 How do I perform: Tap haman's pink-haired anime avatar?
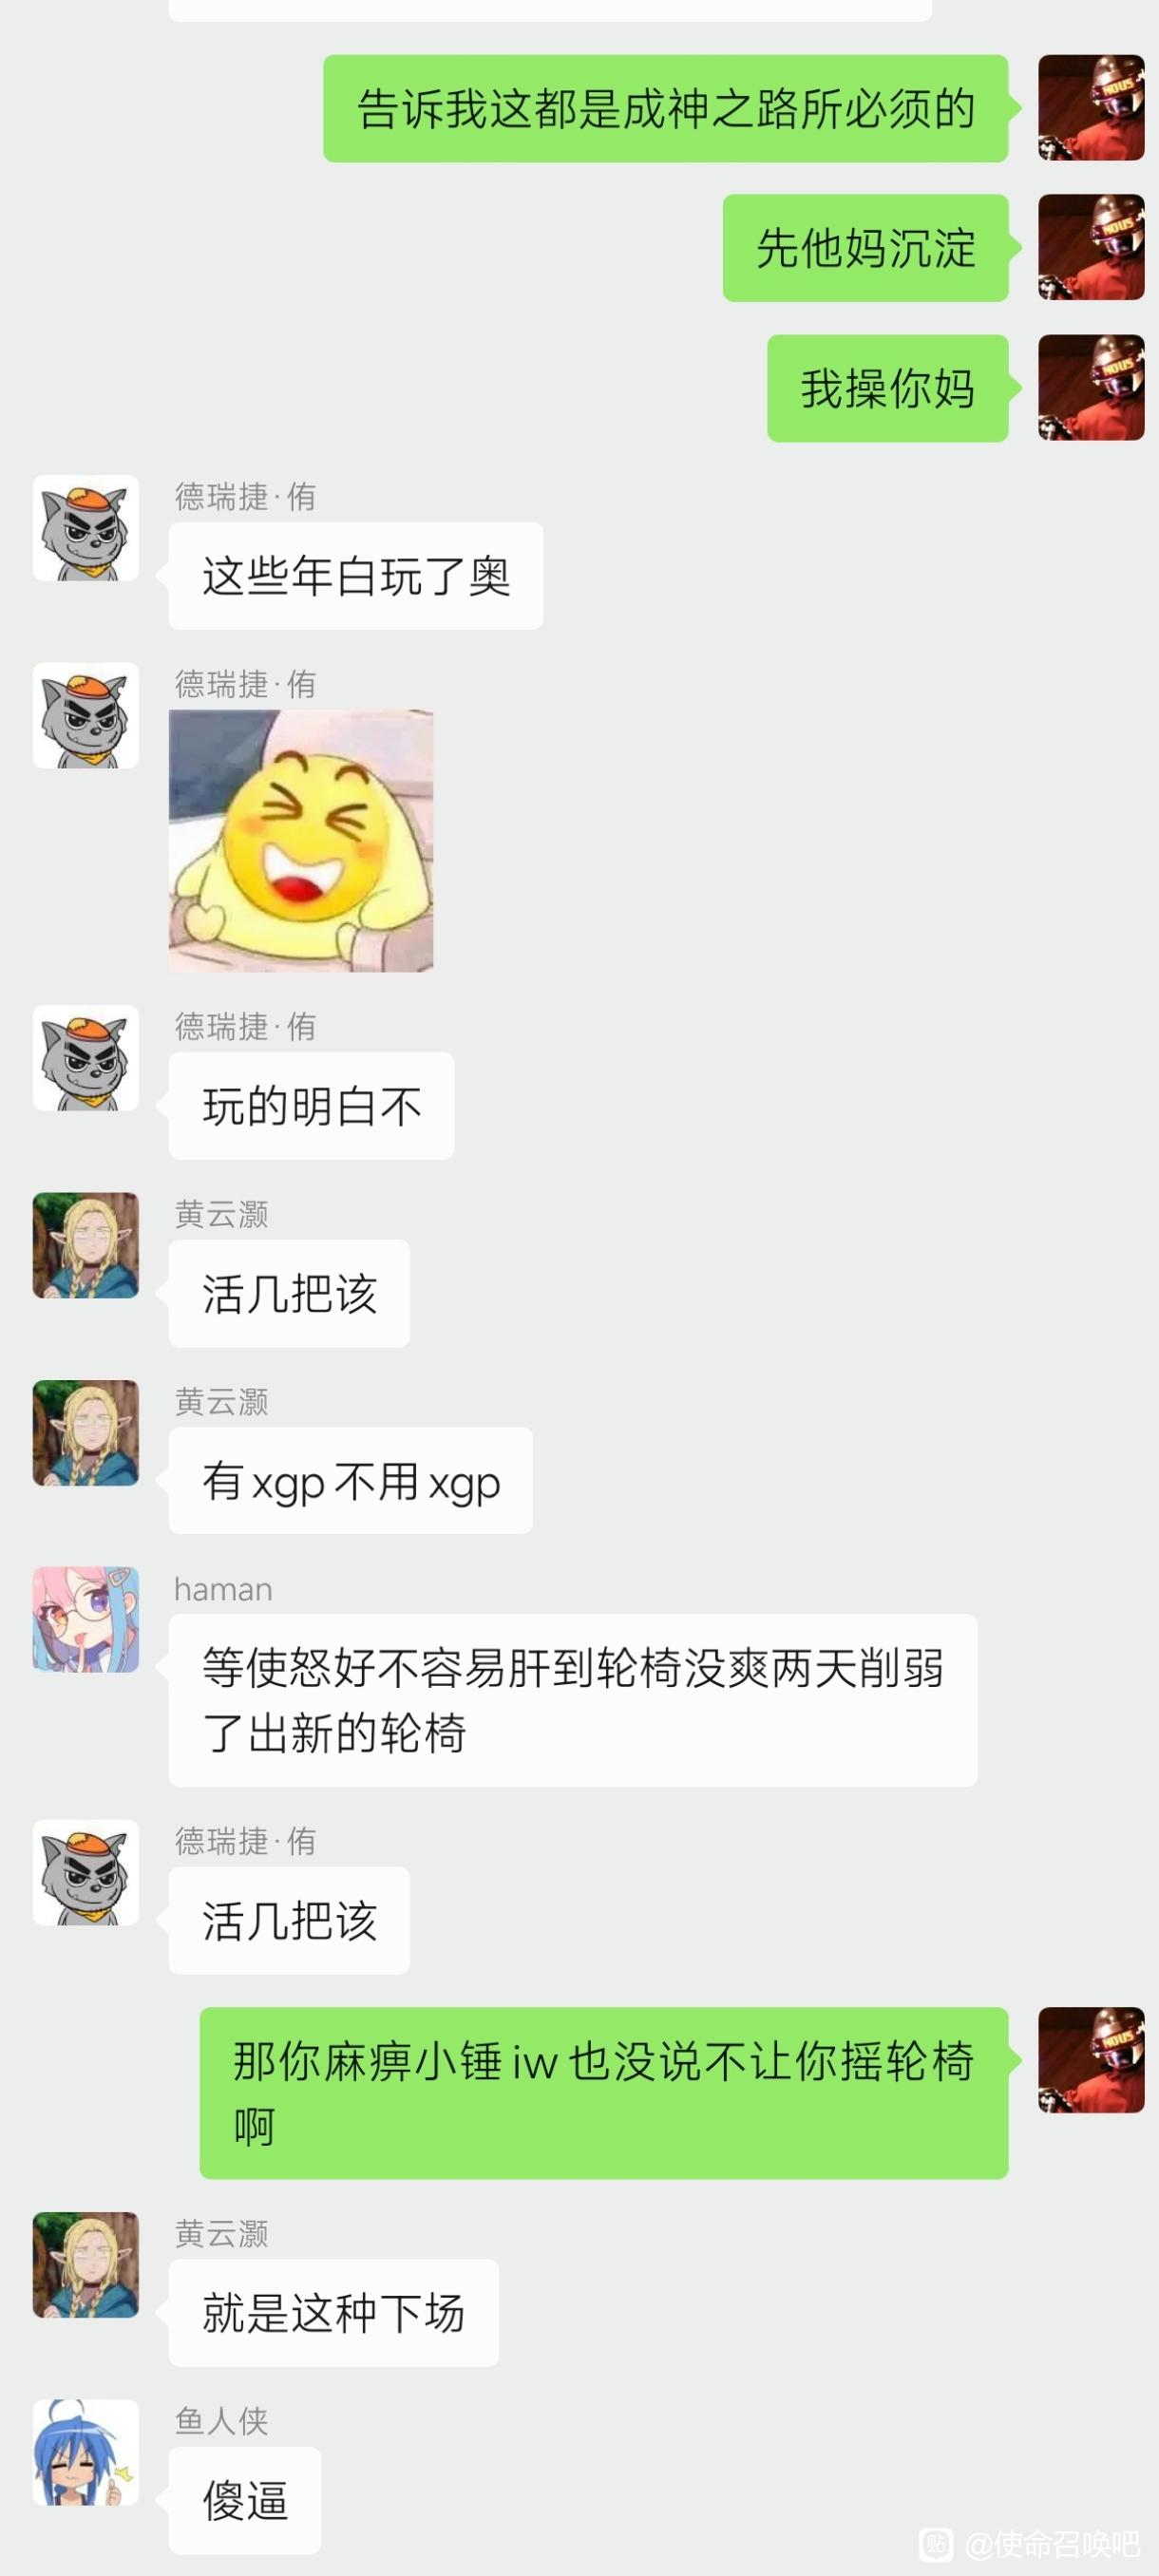pyautogui.click(x=86, y=1619)
